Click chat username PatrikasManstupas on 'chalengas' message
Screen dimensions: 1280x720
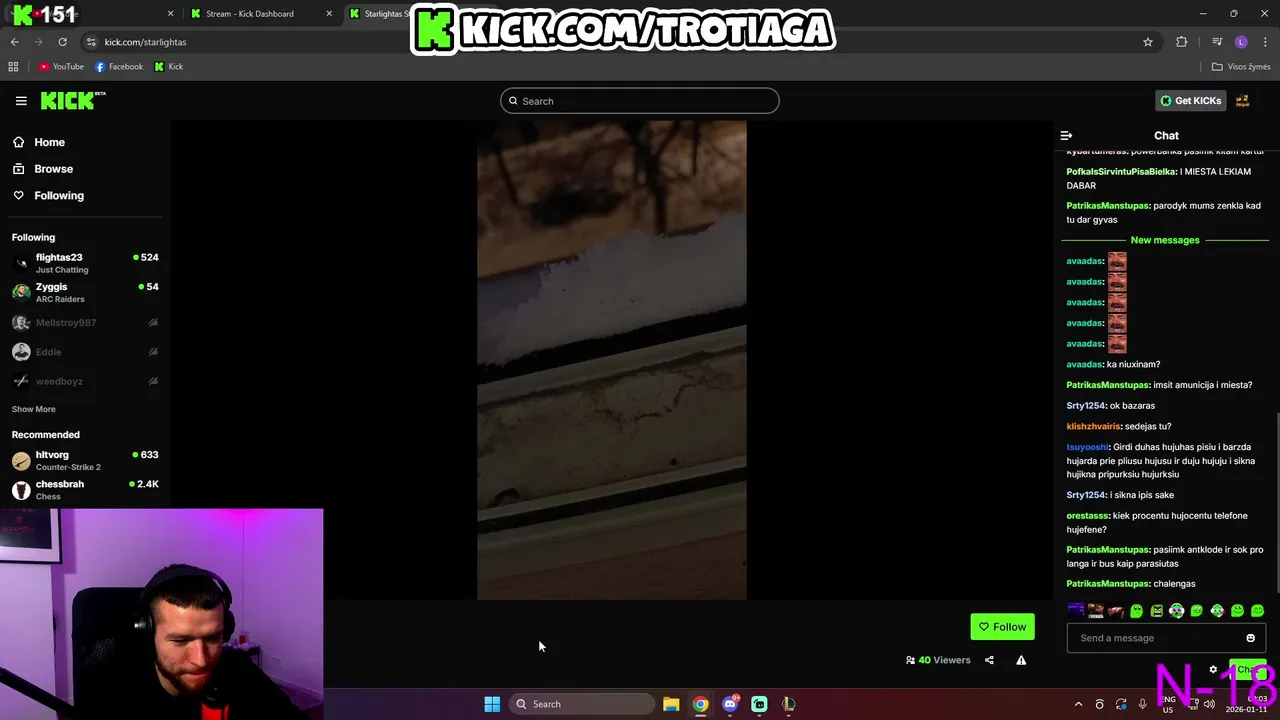tap(1108, 584)
